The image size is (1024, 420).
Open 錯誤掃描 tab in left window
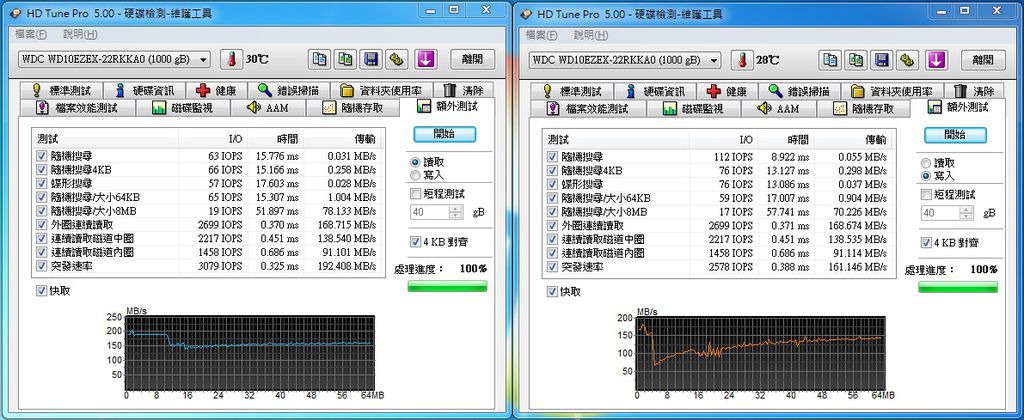point(289,91)
